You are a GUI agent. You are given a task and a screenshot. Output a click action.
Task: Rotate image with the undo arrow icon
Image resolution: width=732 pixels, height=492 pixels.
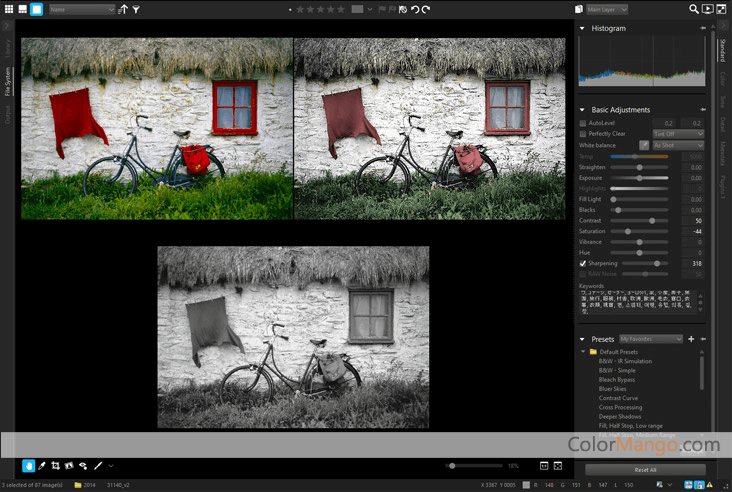pyautogui.click(x=414, y=9)
